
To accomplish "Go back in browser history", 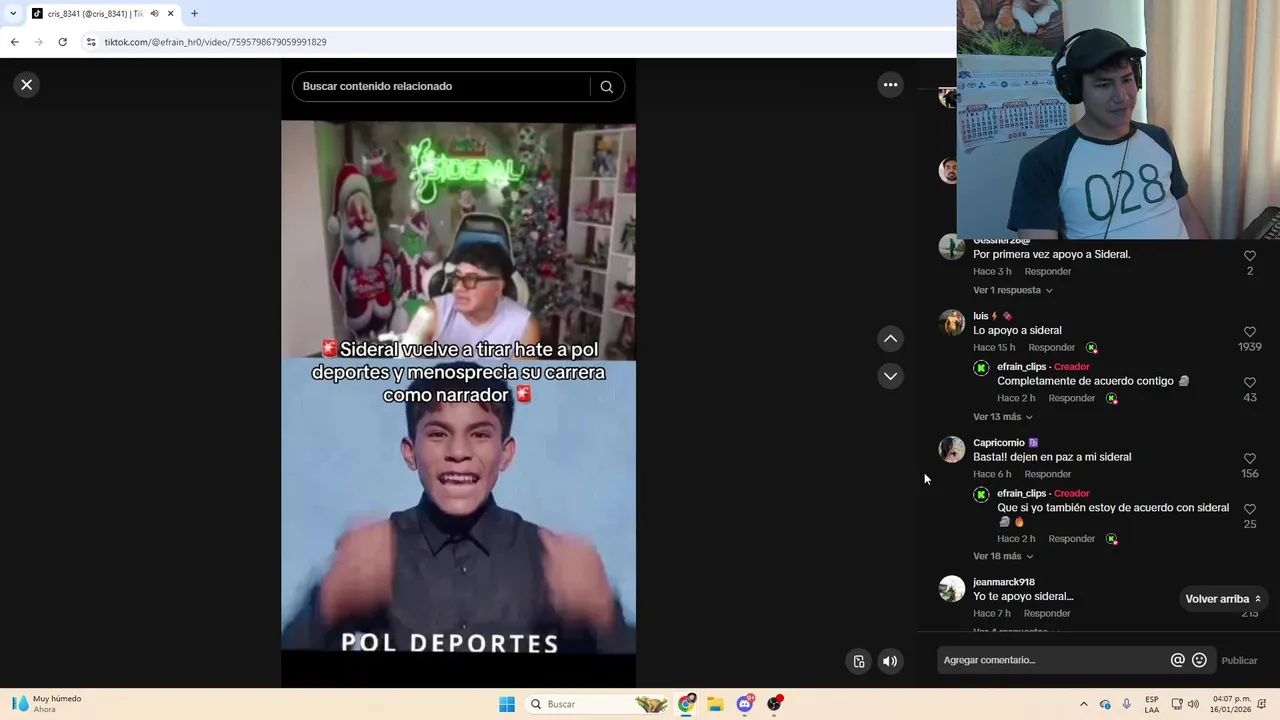I will 14,42.
